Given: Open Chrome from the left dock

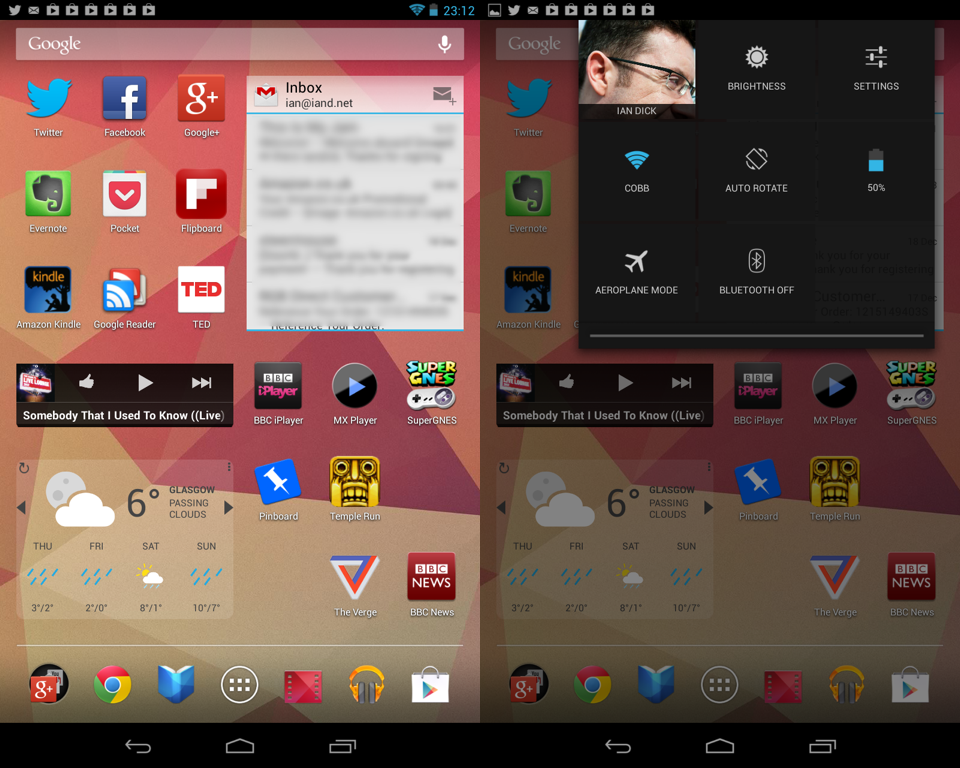Looking at the screenshot, I should point(112,684).
